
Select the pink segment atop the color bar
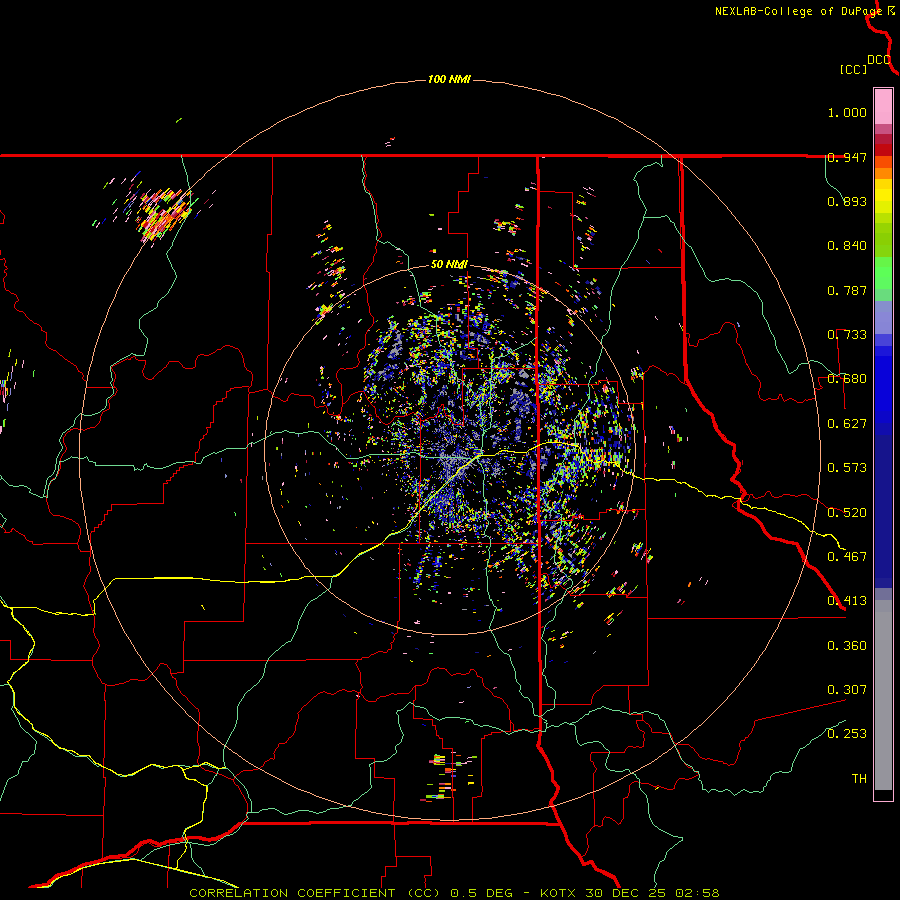(883, 107)
